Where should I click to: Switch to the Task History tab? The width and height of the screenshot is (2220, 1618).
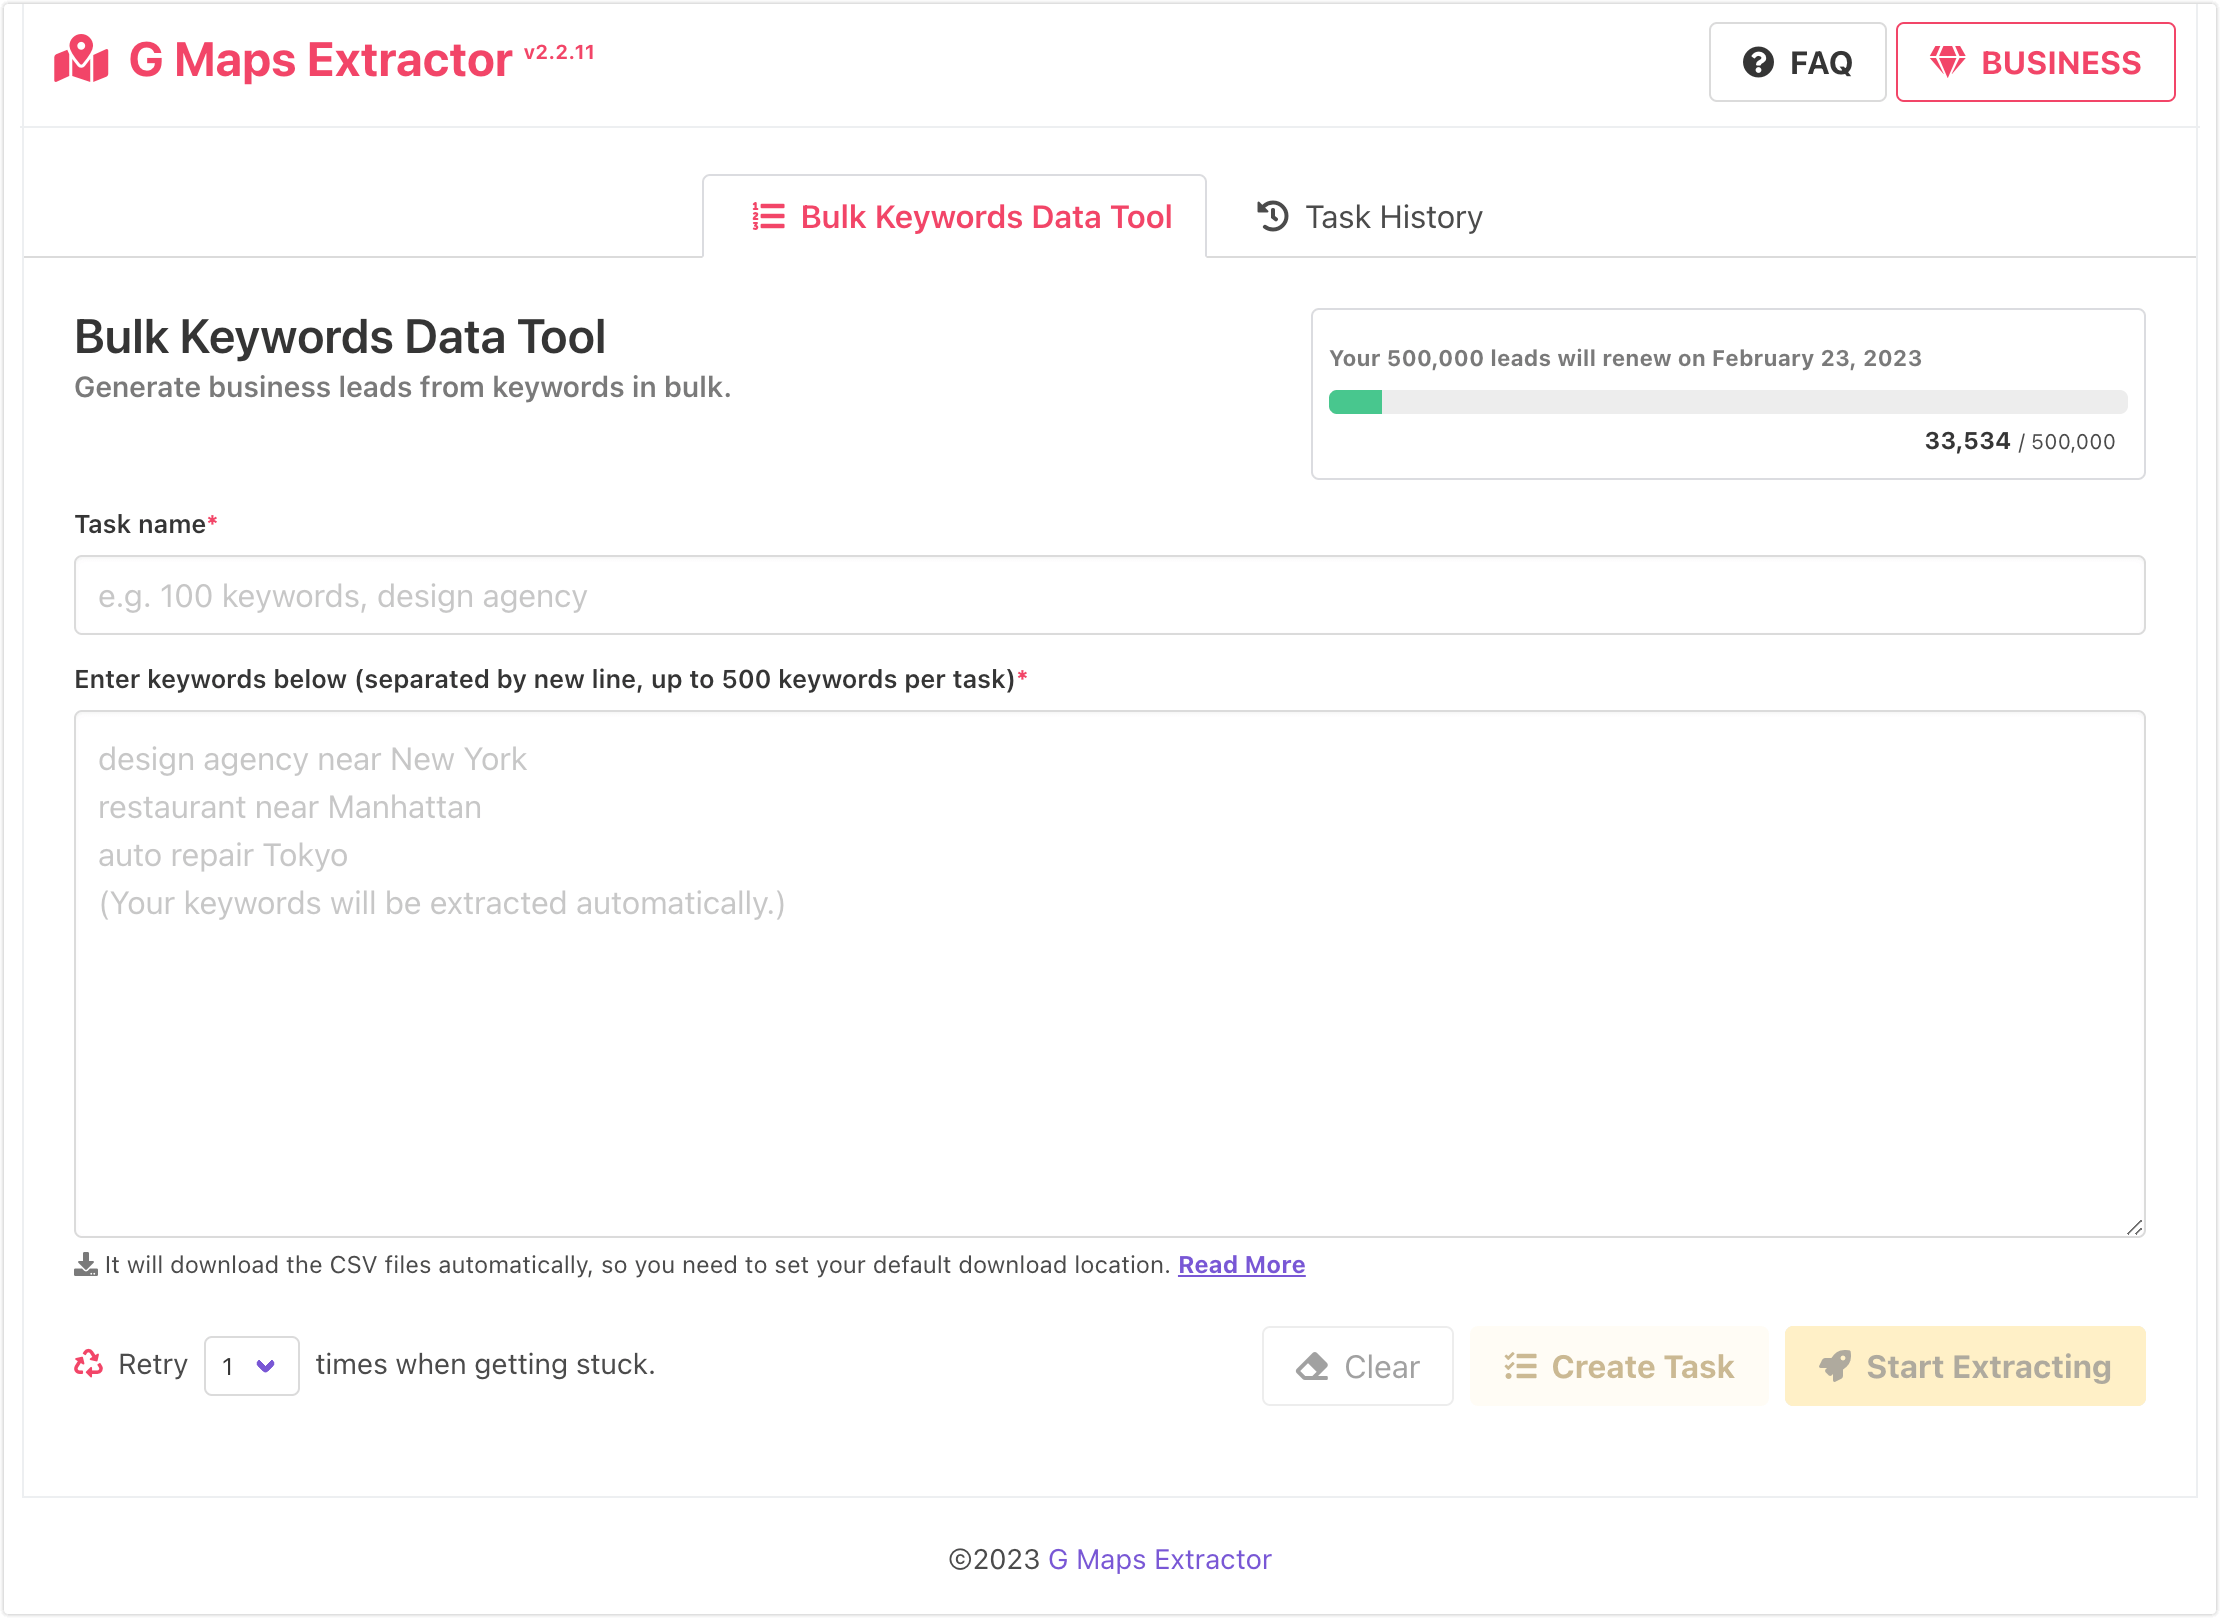1369,217
